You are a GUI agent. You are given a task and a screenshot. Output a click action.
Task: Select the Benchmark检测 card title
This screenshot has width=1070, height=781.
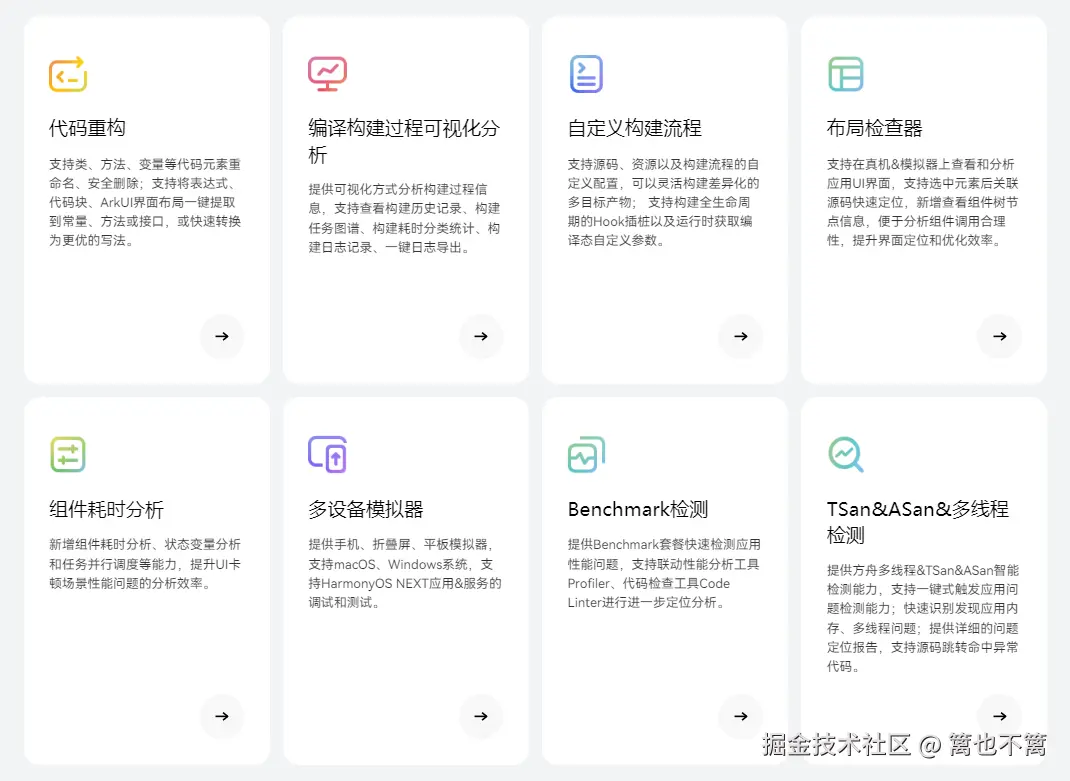tap(638, 509)
